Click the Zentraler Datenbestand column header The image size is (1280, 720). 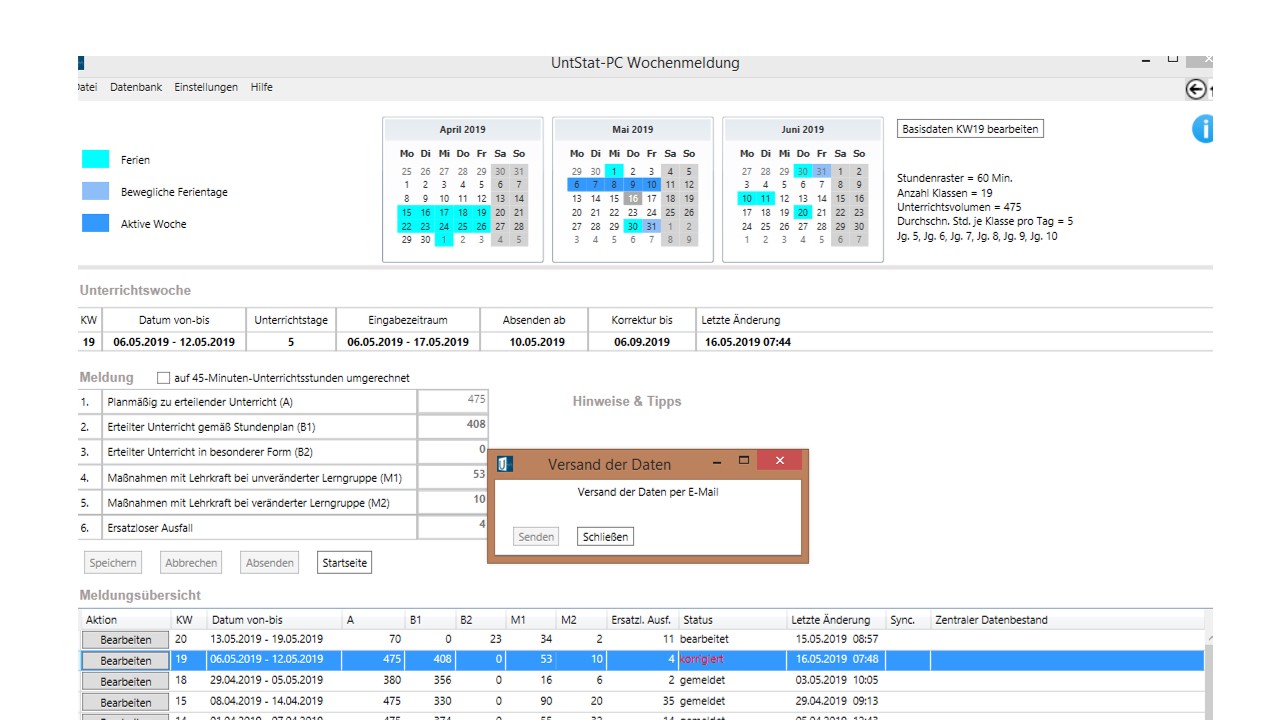[x=992, y=620]
